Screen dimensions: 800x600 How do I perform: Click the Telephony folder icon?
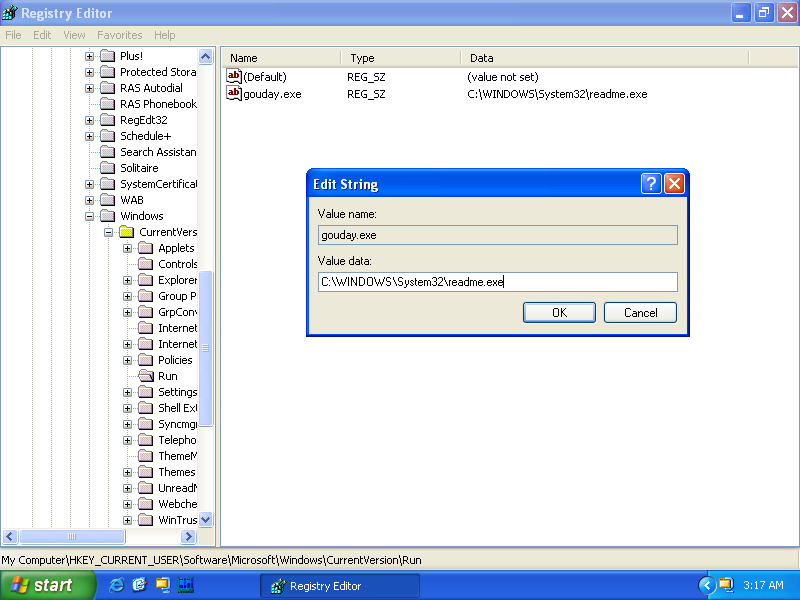[x=146, y=440]
